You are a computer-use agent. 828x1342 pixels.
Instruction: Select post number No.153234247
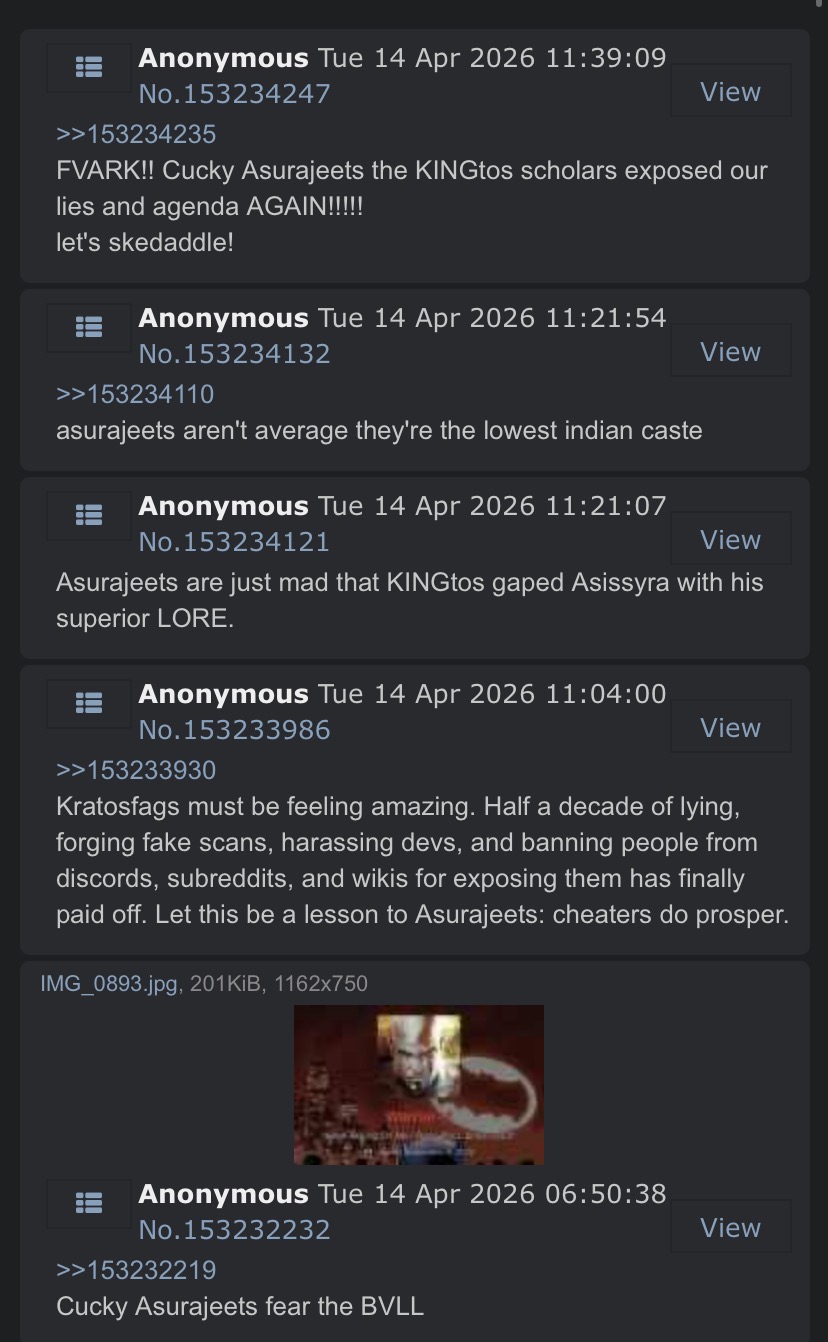pos(234,94)
